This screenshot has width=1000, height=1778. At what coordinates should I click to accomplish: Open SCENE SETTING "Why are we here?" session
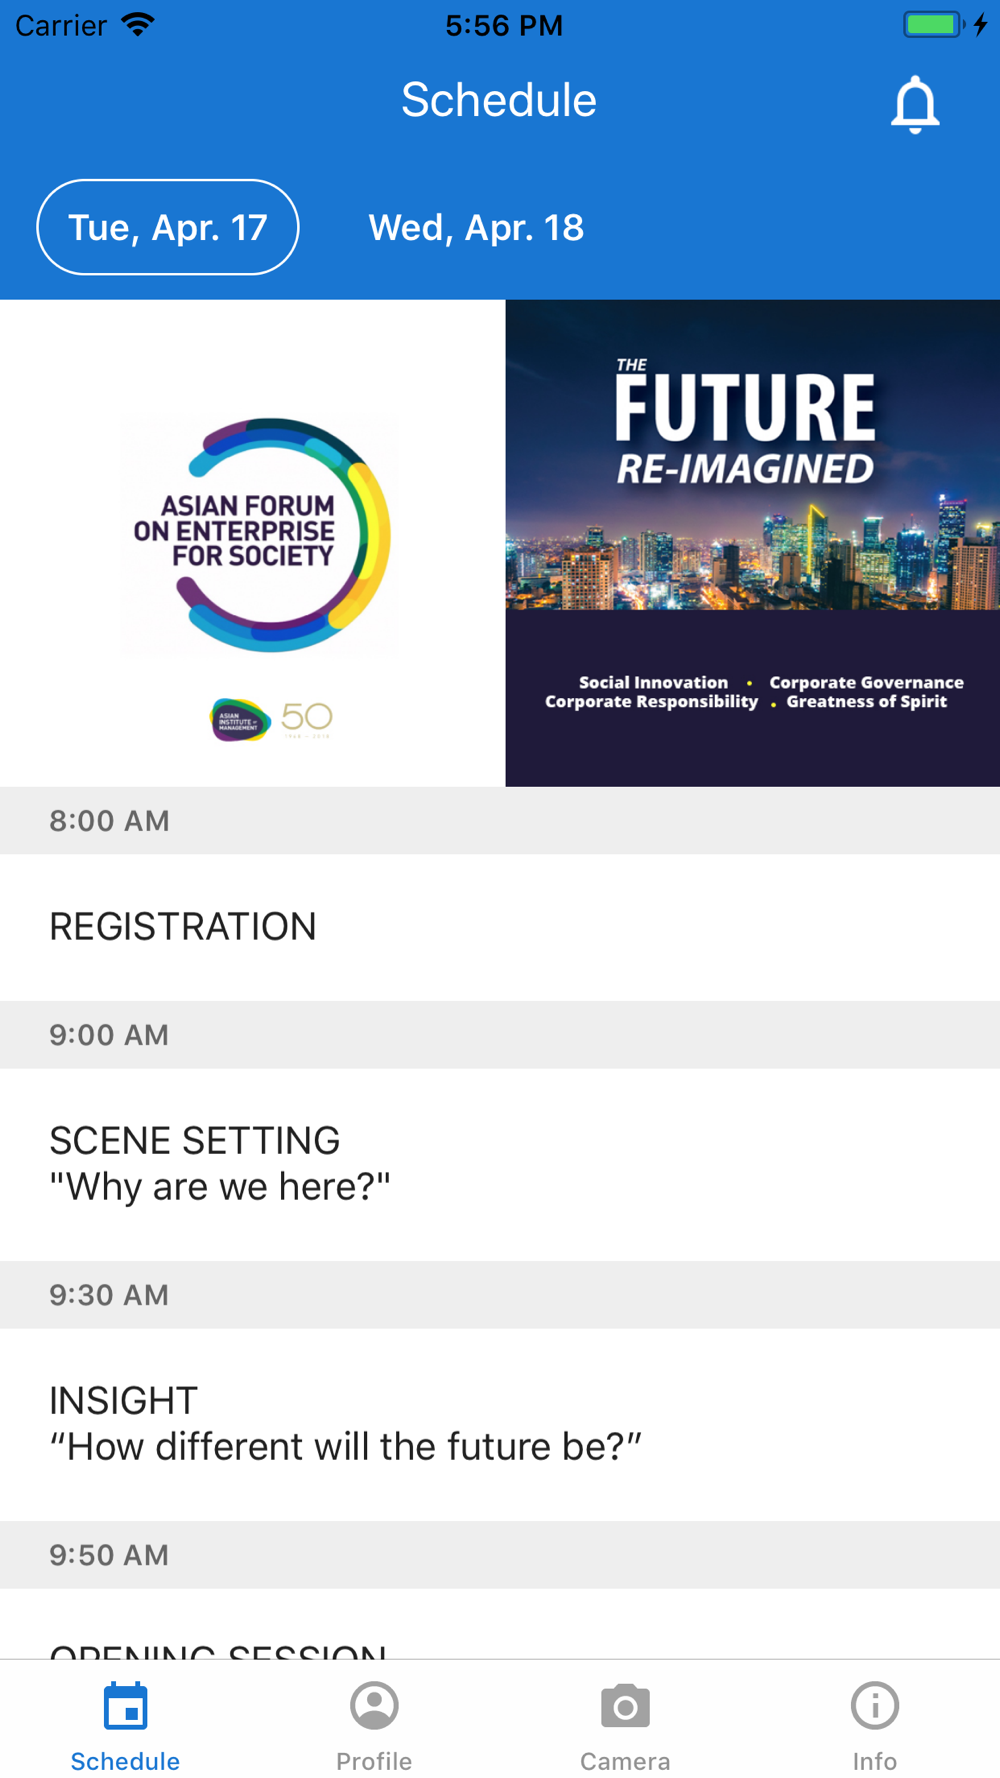(500, 1164)
